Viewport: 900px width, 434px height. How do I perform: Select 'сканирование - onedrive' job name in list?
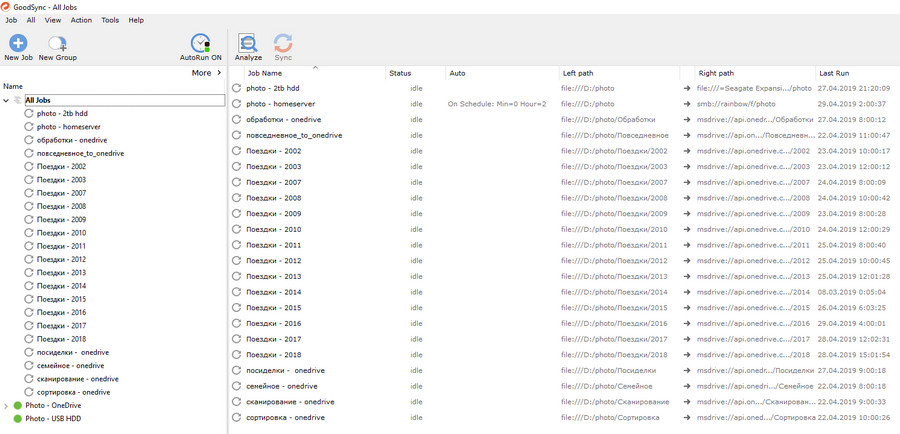[x=290, y=402]
